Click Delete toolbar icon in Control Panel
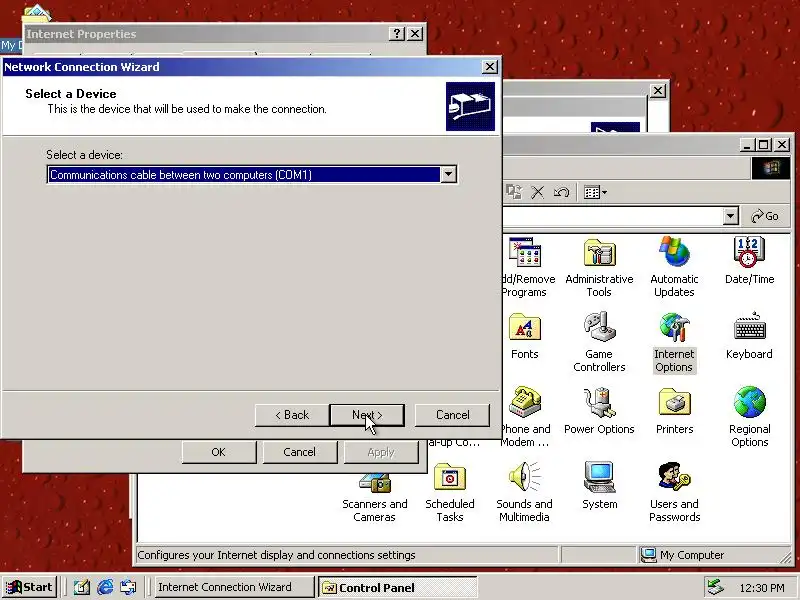 pos(538,192)
